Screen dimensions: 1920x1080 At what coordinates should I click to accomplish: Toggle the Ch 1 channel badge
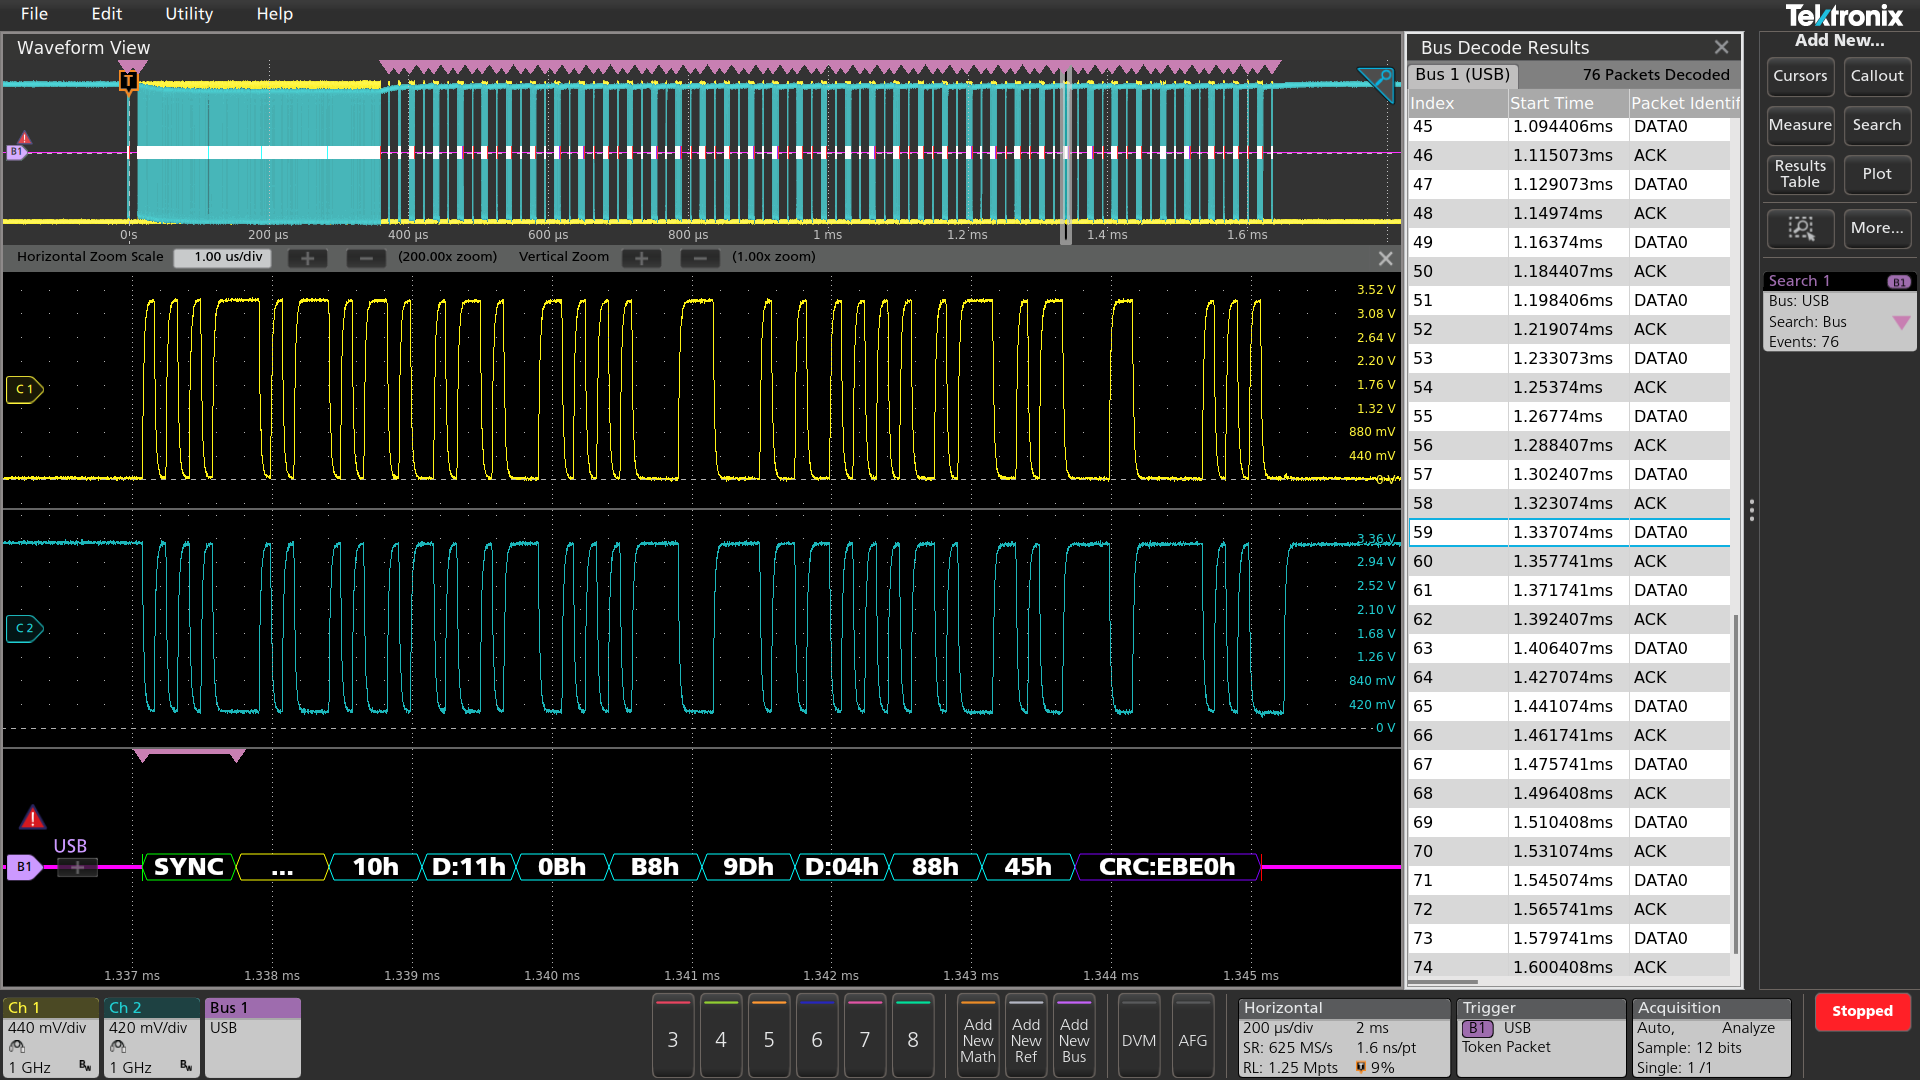coord(50,1037)
